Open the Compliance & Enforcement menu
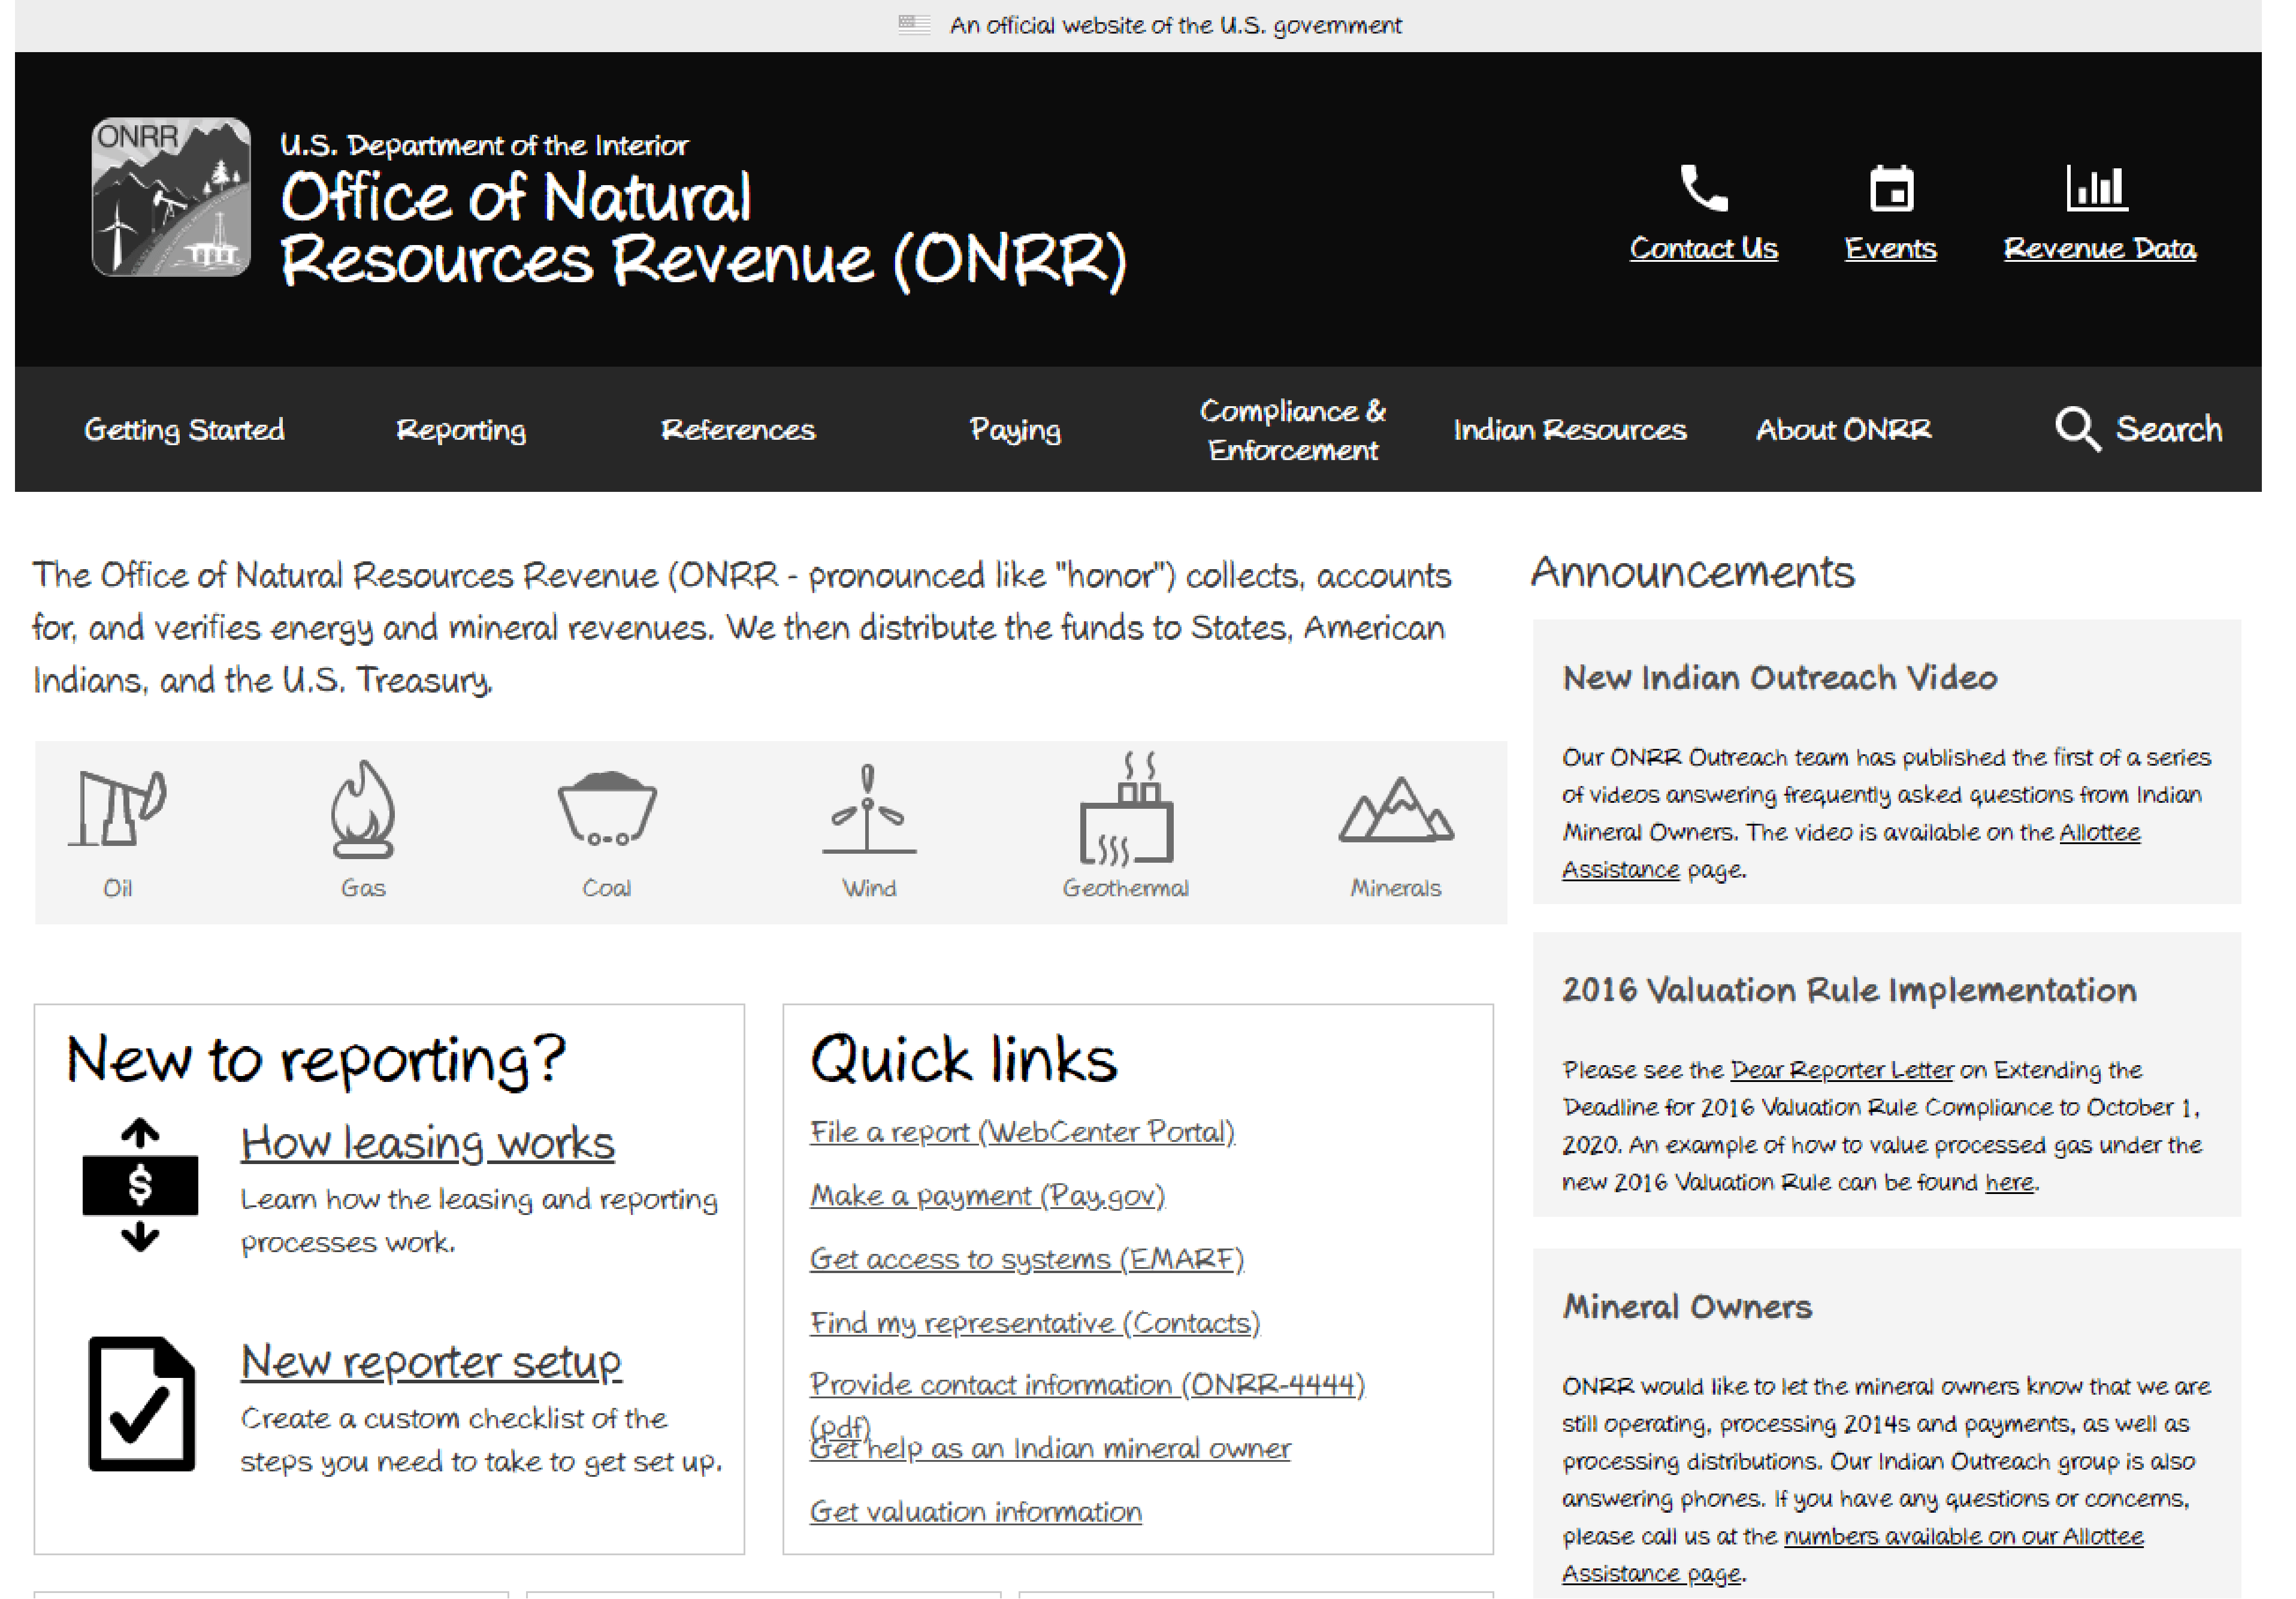This screenshot has height=1599, width=2296. (x=1292, y=430)
